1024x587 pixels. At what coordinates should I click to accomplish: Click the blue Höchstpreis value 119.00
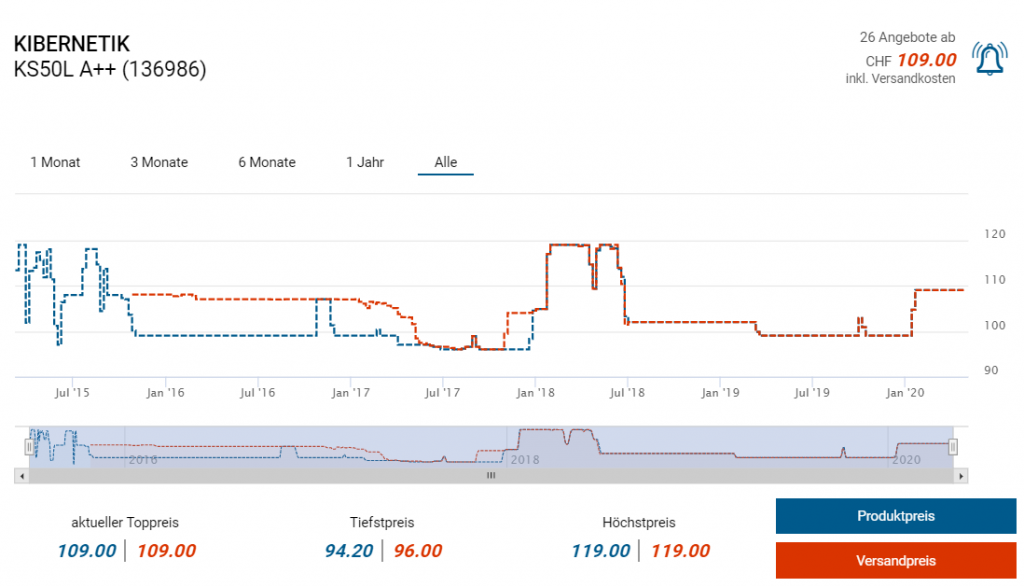click(601, 551)
